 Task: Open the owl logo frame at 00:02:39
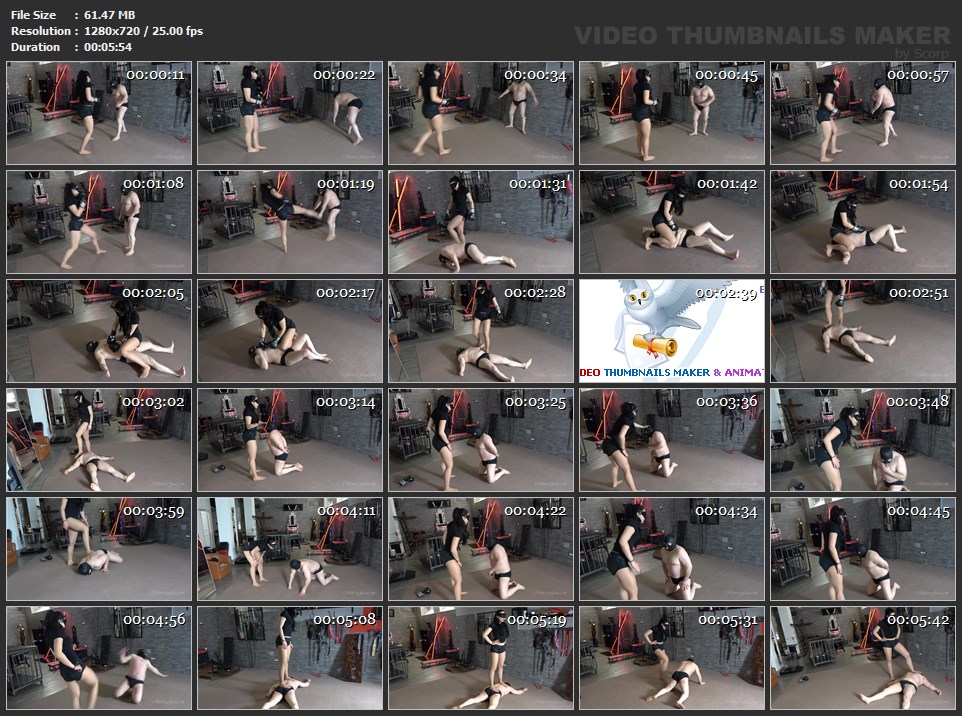[x=672, y=331]
